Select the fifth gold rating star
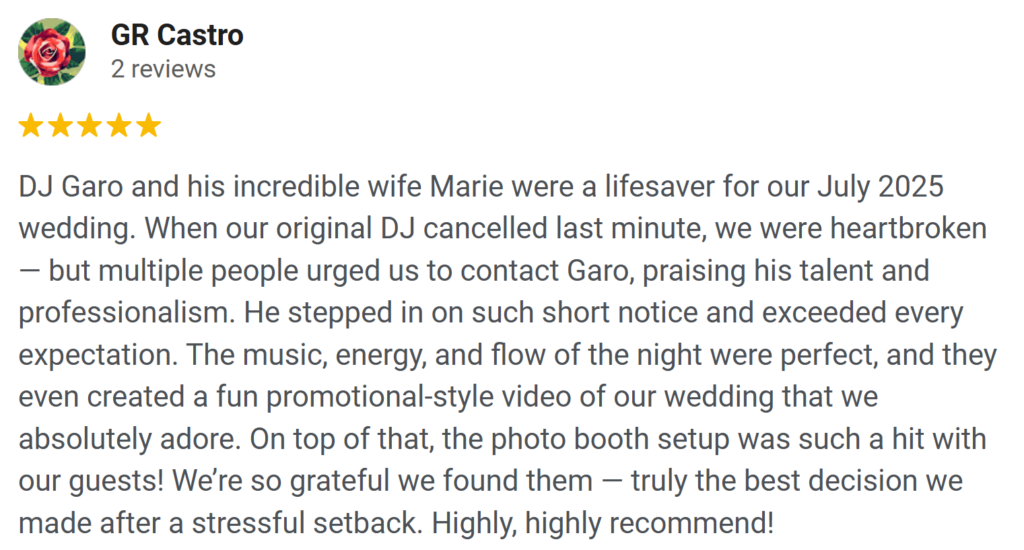Image resolution: width=1024 pixels, height=550 pixels. pos(148,125)
